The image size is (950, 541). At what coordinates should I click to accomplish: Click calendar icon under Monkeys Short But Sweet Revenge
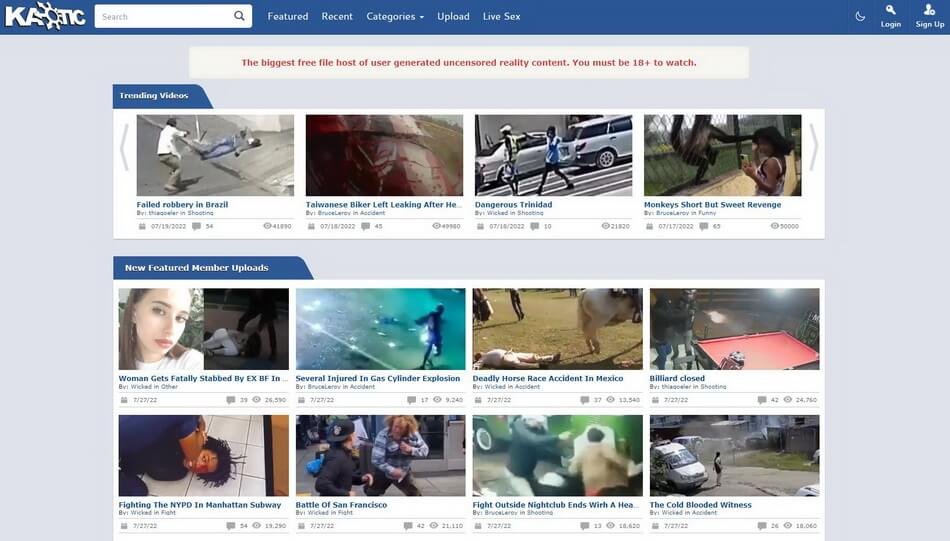[x=650, y=226]
